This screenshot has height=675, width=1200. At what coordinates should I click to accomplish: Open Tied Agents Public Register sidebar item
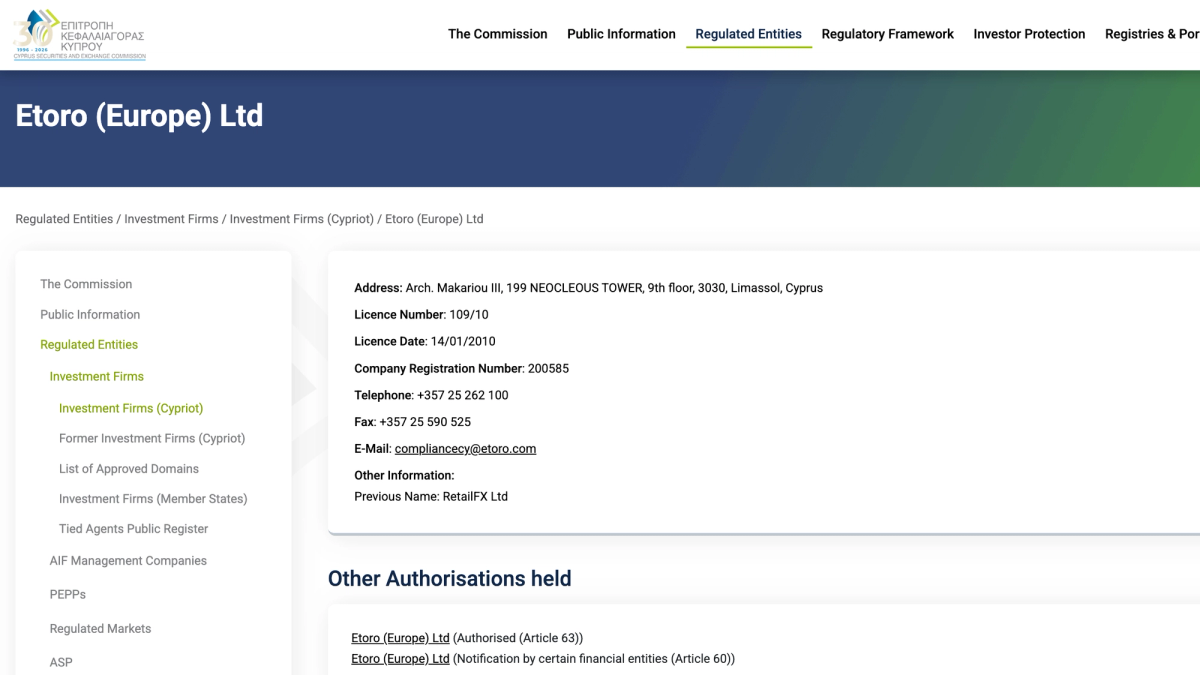point(134,528)
